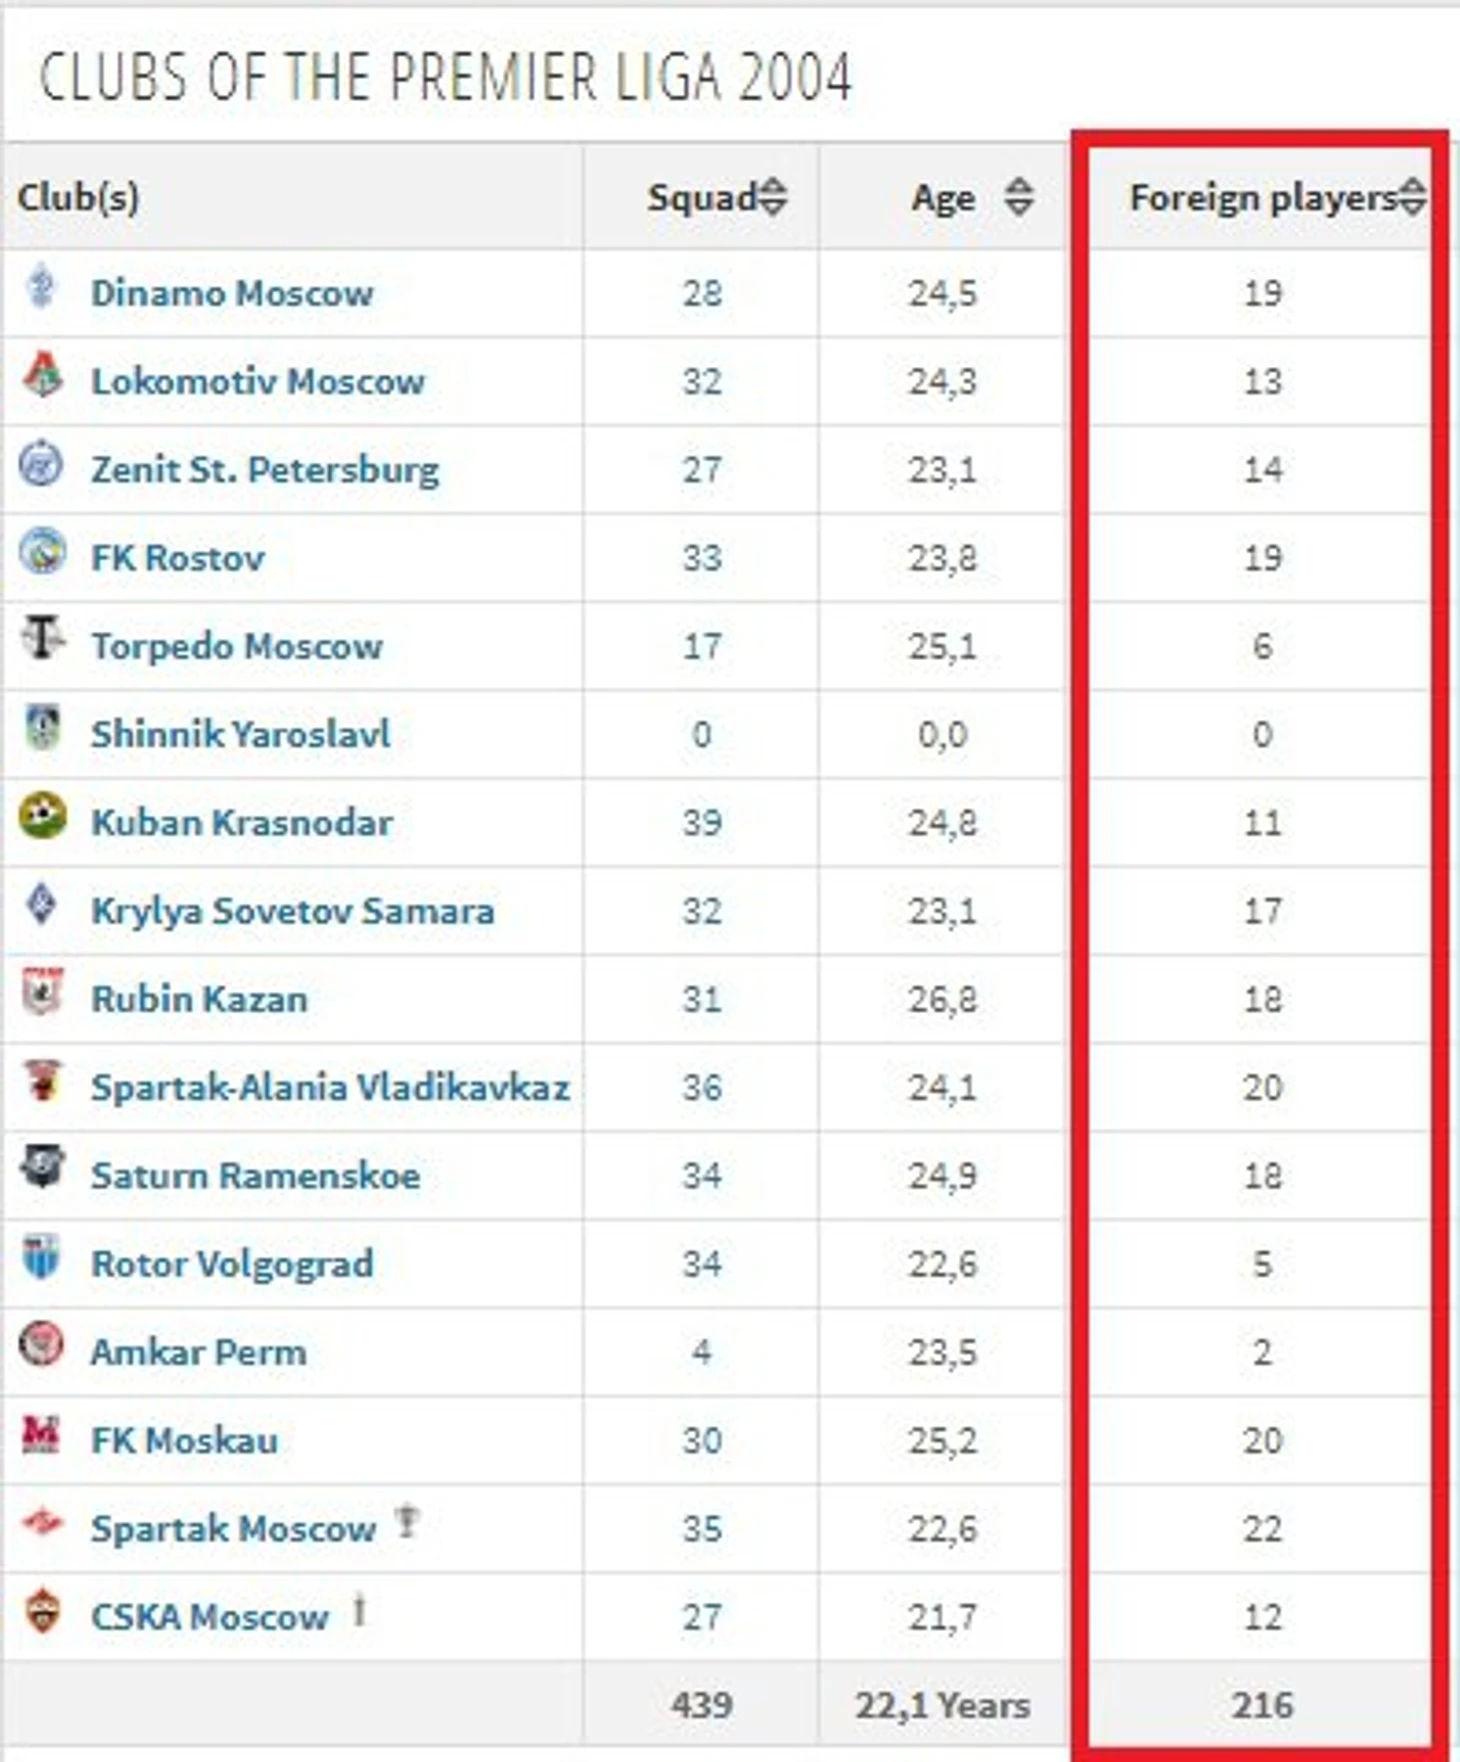Click the Zenit St. Petersburg crest icon
1460x1762 pixels.
[x=42, y=465]
